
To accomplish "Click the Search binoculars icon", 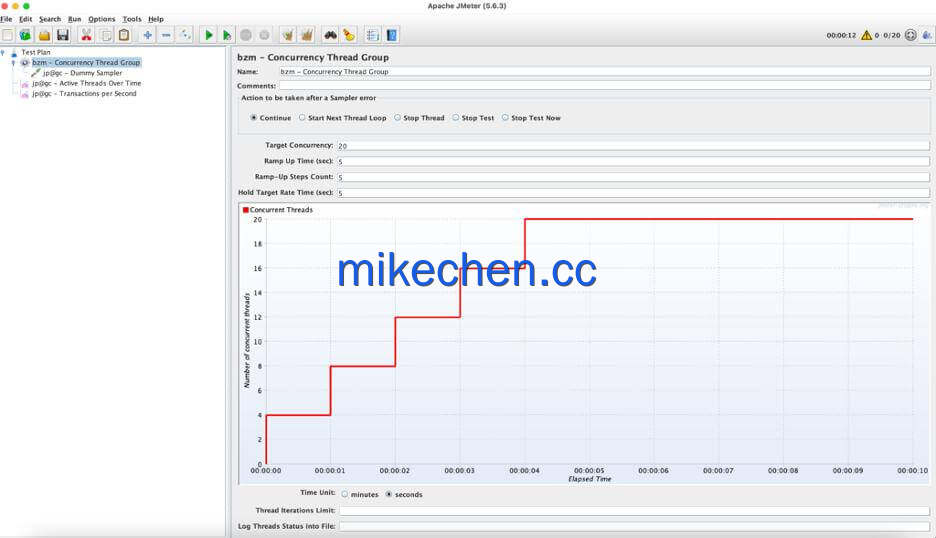I will tap(330, 35).
